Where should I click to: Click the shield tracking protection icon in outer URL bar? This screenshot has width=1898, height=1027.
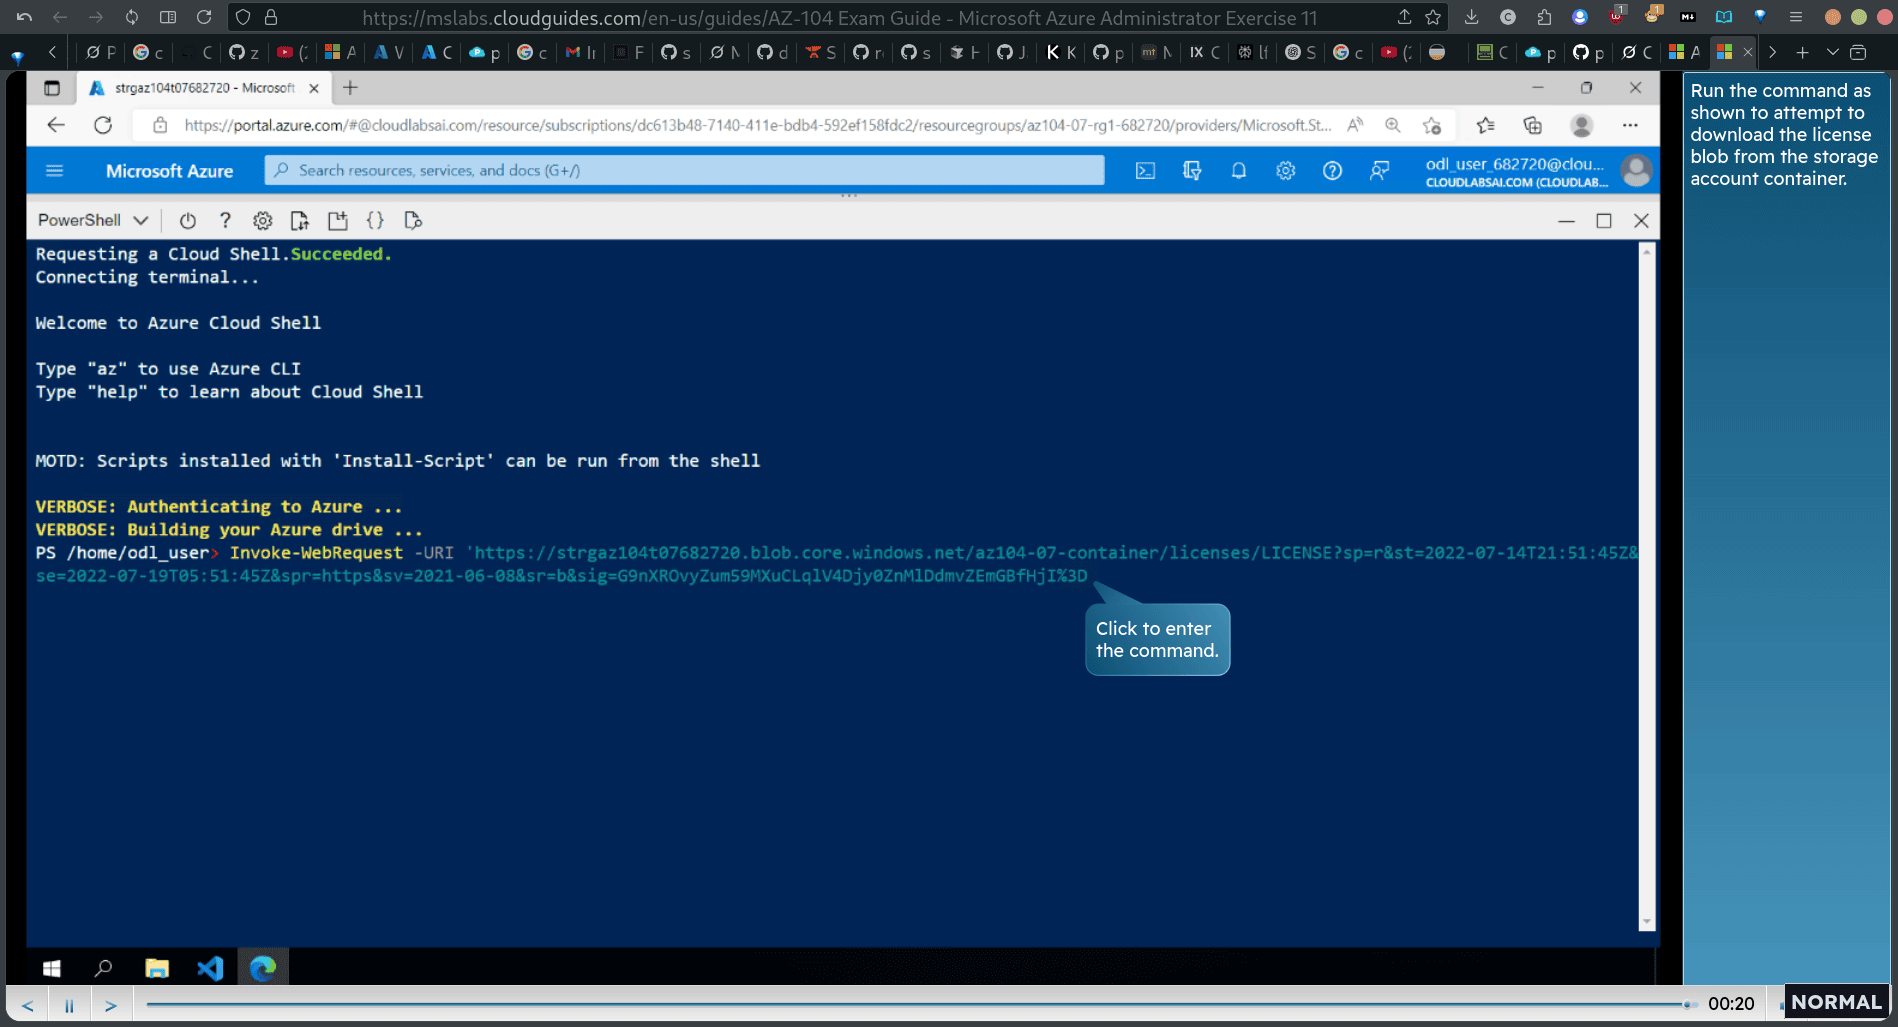pyautogui.click(x=243, y=17)
